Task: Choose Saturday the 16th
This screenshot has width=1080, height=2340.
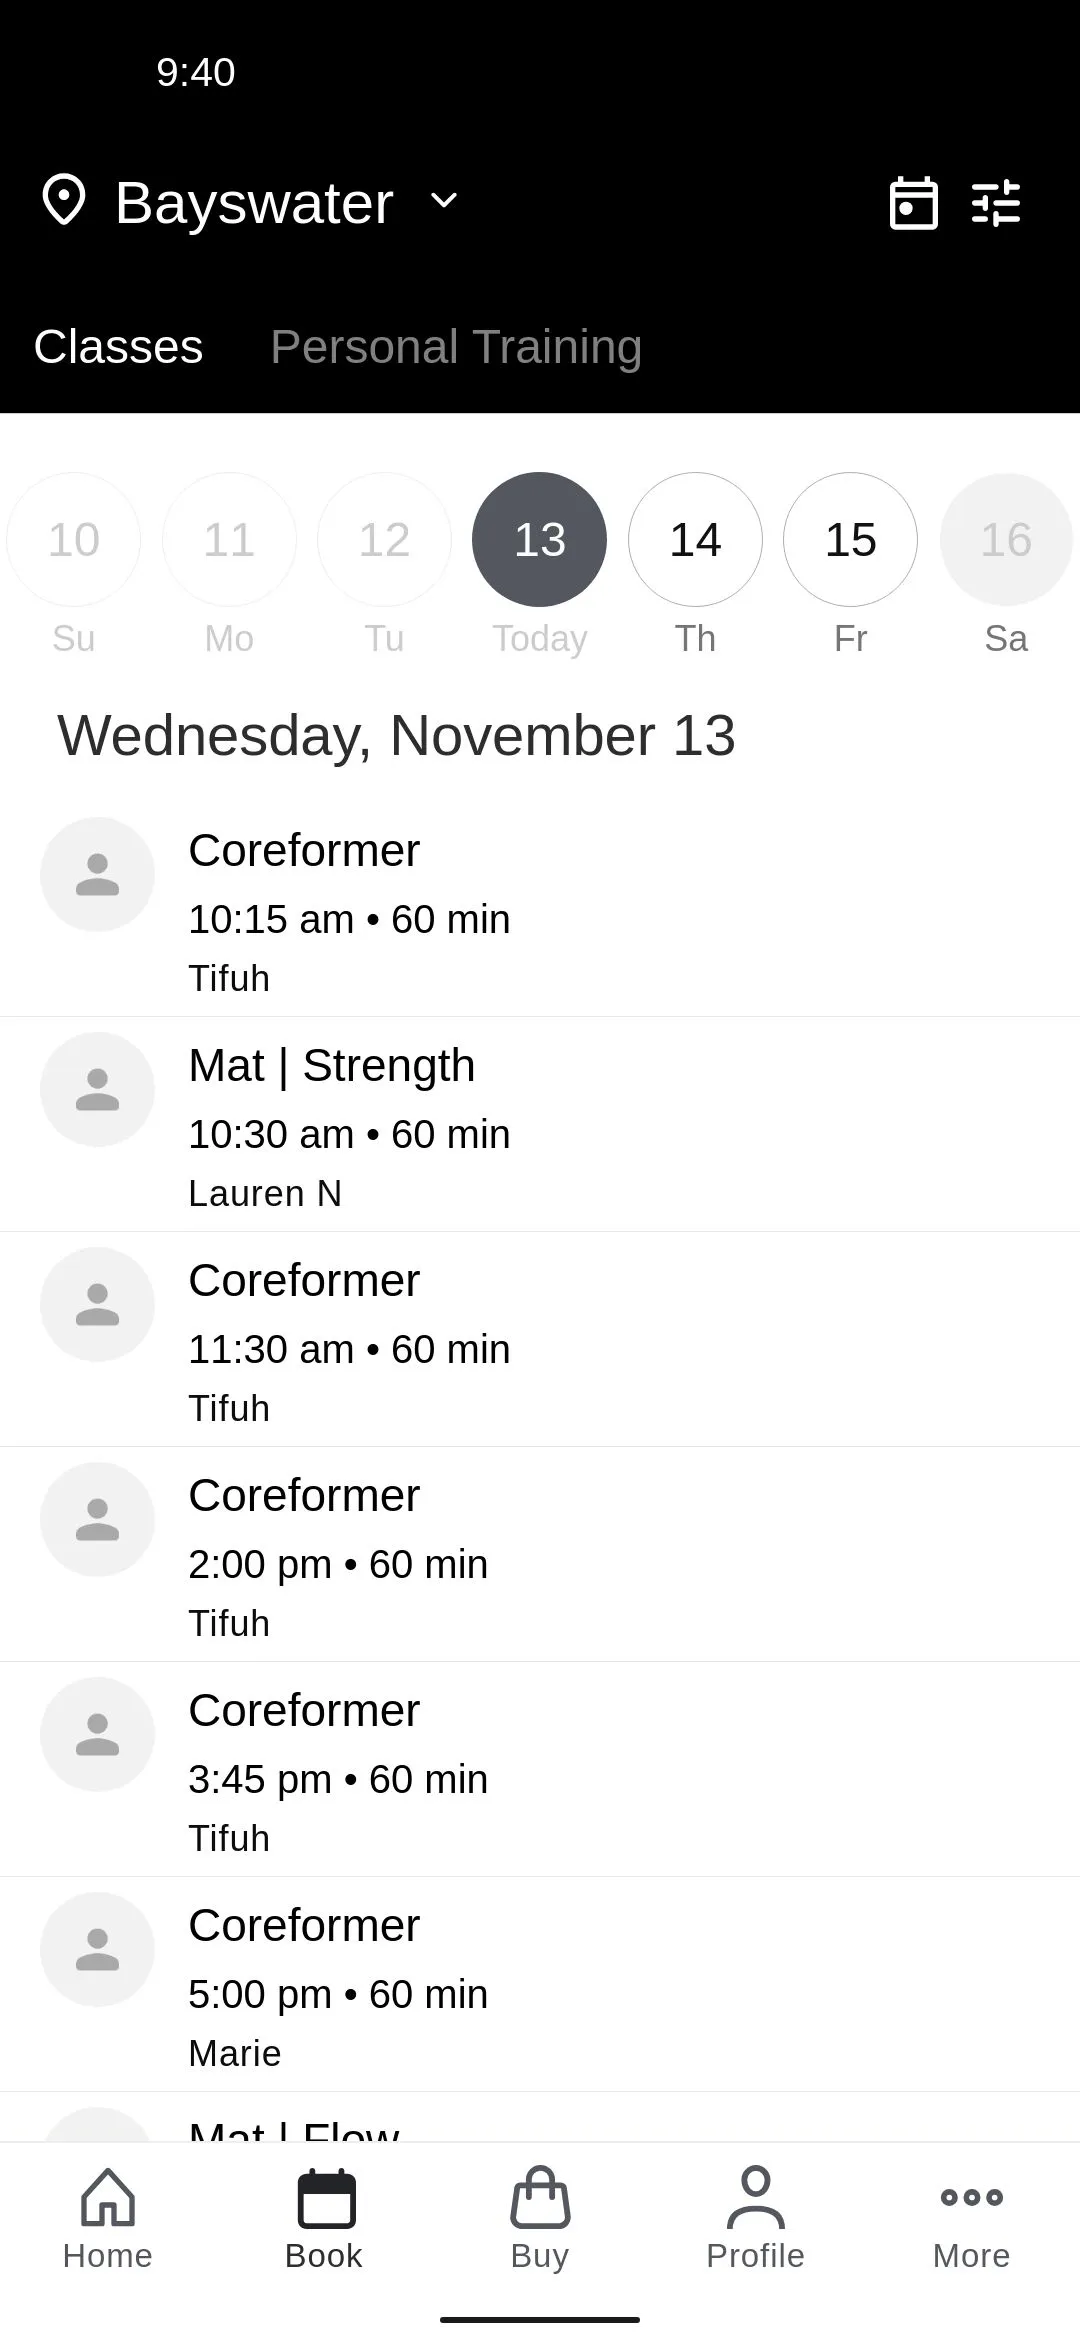Action: [x=1005, y=540]
